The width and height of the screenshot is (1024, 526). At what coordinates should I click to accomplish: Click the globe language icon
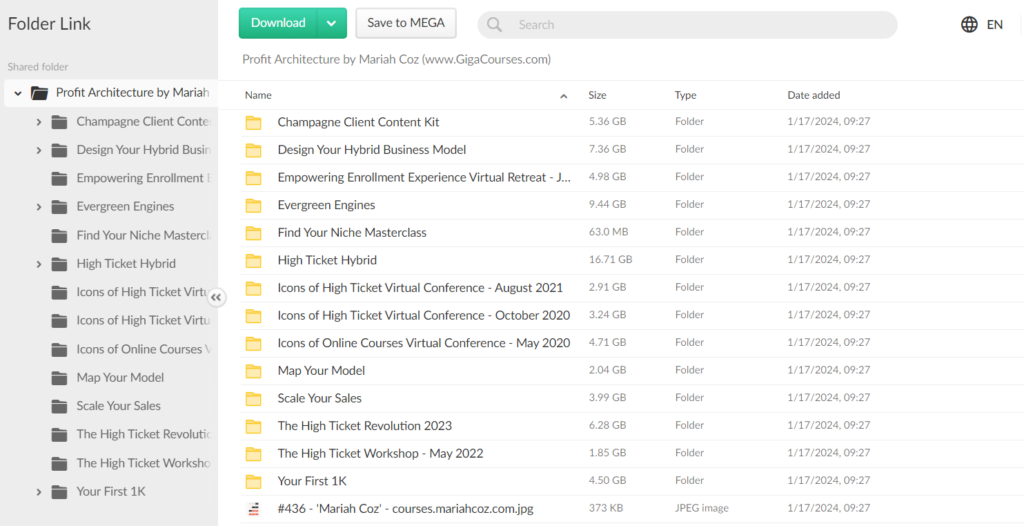pyautogui.click(x=969, y=25)
